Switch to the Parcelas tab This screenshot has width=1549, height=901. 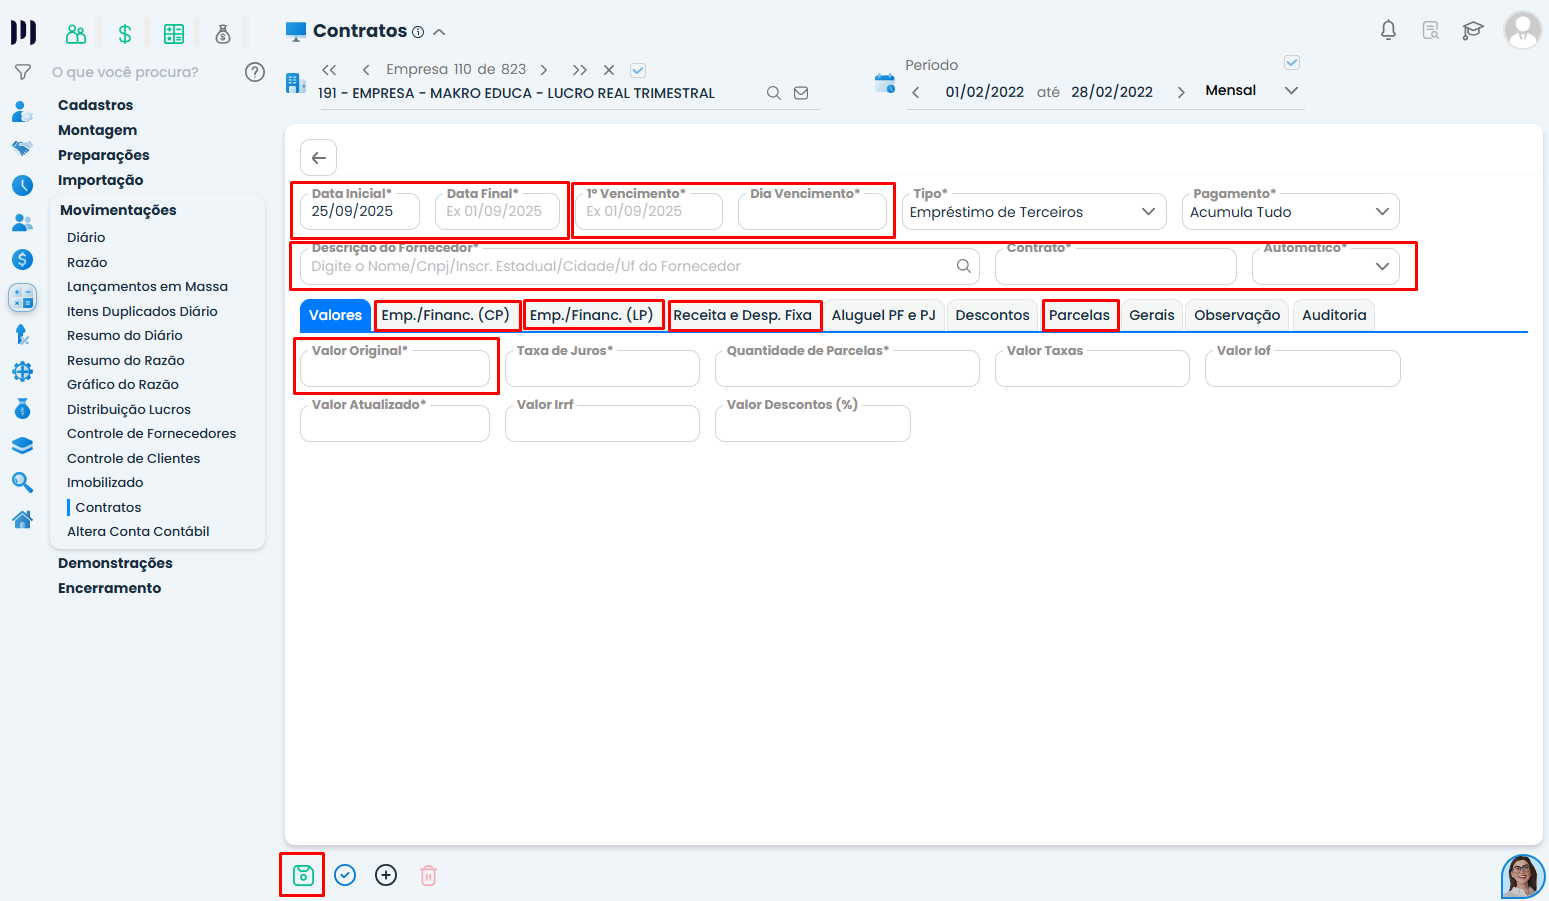pyautogui.click(x=1079, y=315)
